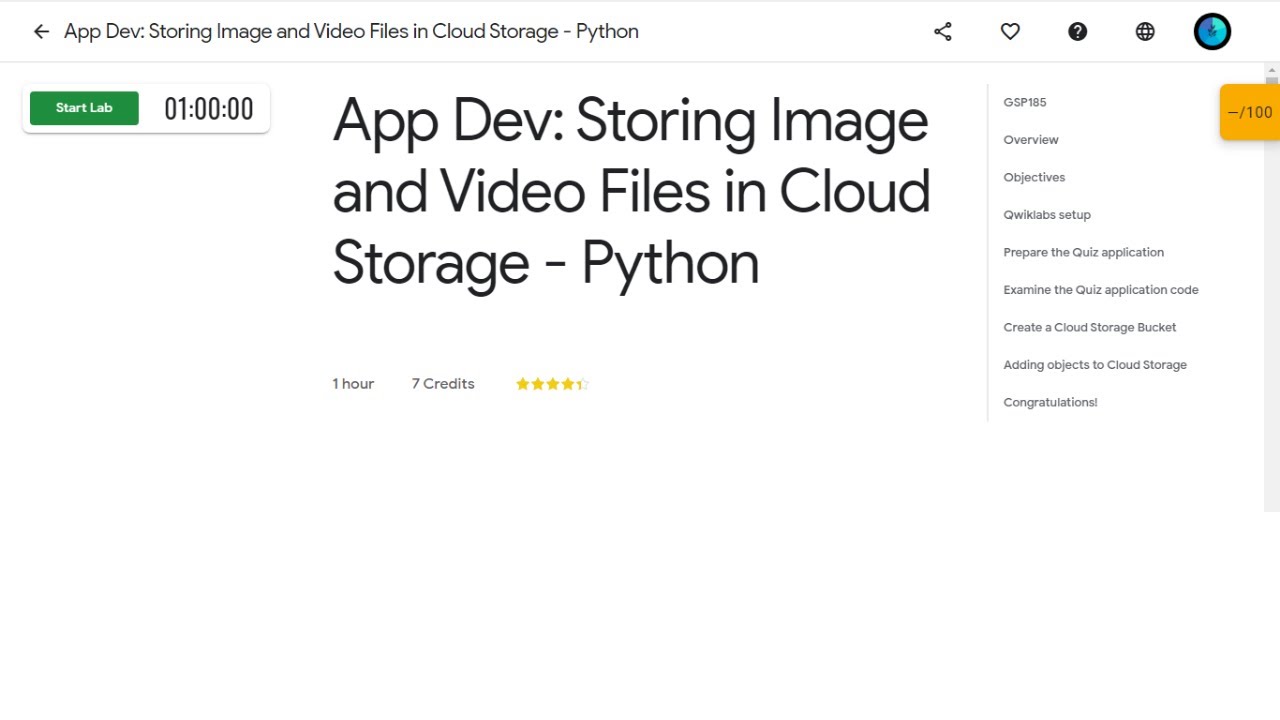Click the star rating display
Viewport: 1280px width, 720px height.
(552, 384)
